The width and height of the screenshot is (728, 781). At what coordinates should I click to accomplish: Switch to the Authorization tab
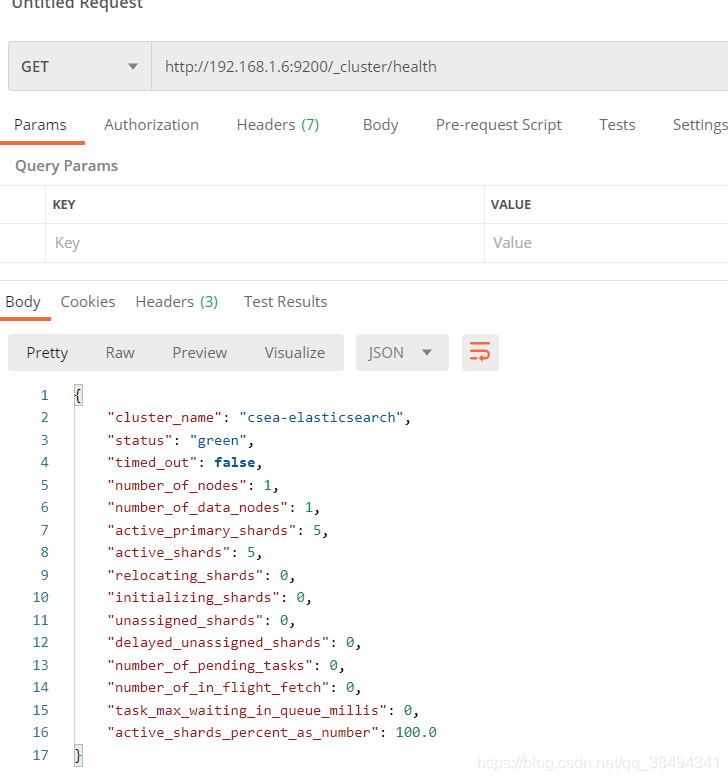(151, 125)
